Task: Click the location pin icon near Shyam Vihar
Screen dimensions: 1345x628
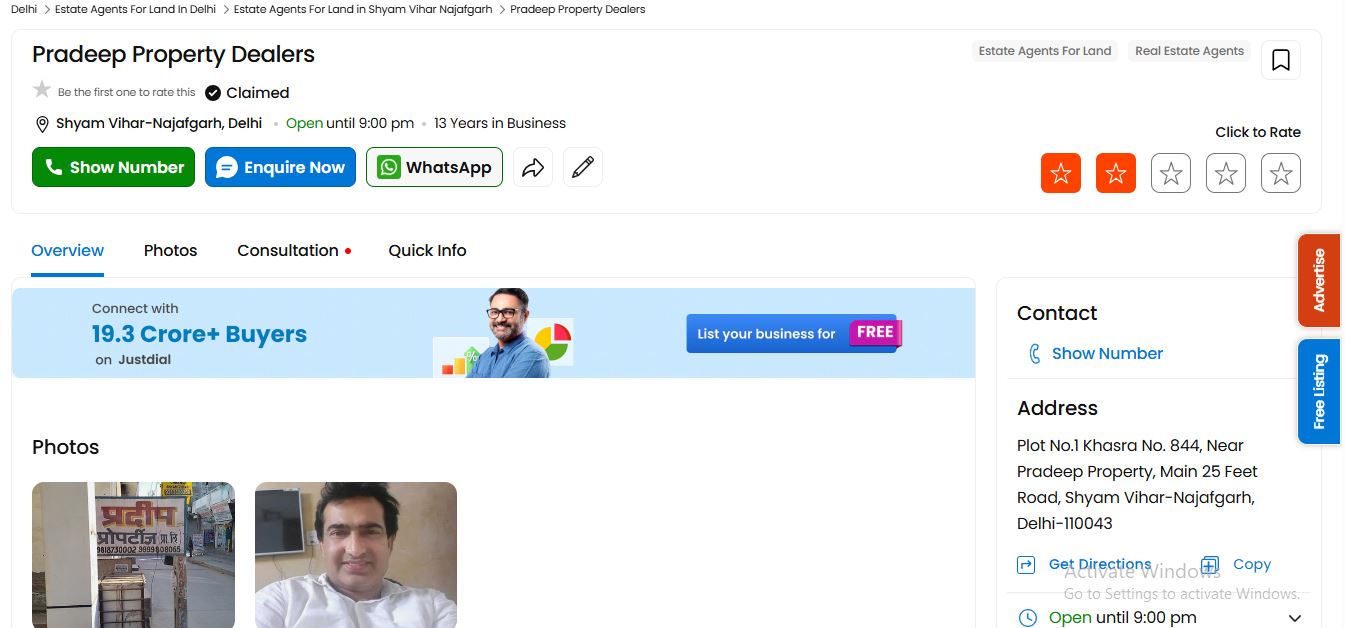Action: (x=42, y=124)
